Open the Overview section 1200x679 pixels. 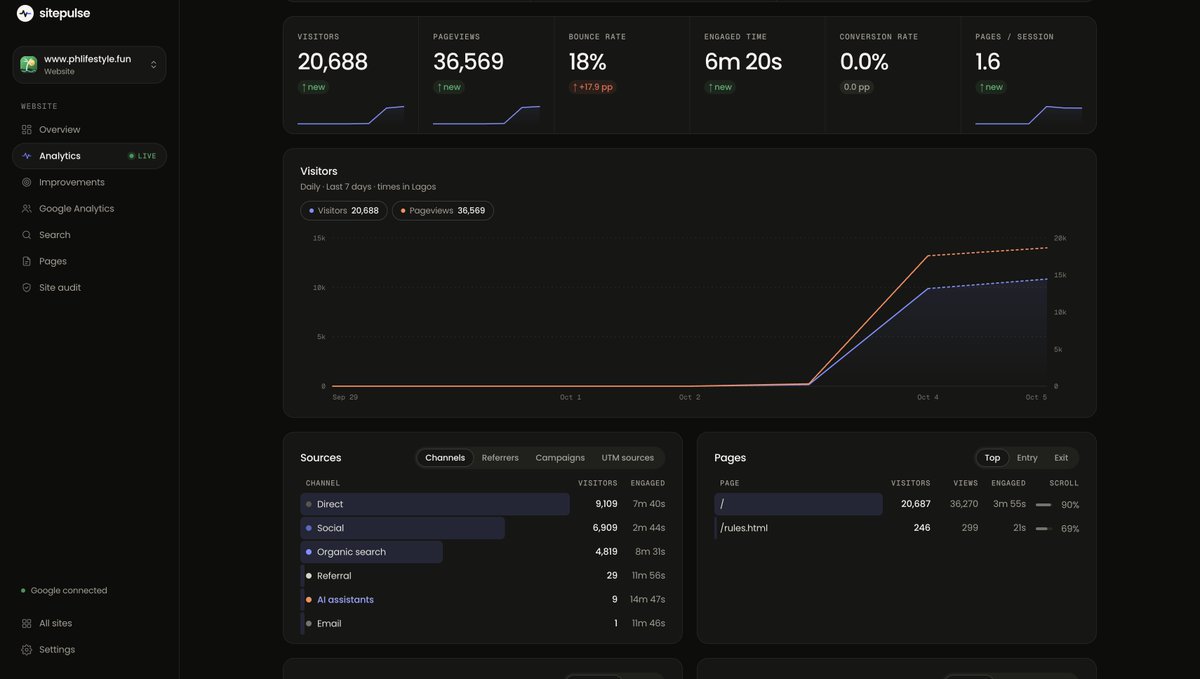[89, 130]
